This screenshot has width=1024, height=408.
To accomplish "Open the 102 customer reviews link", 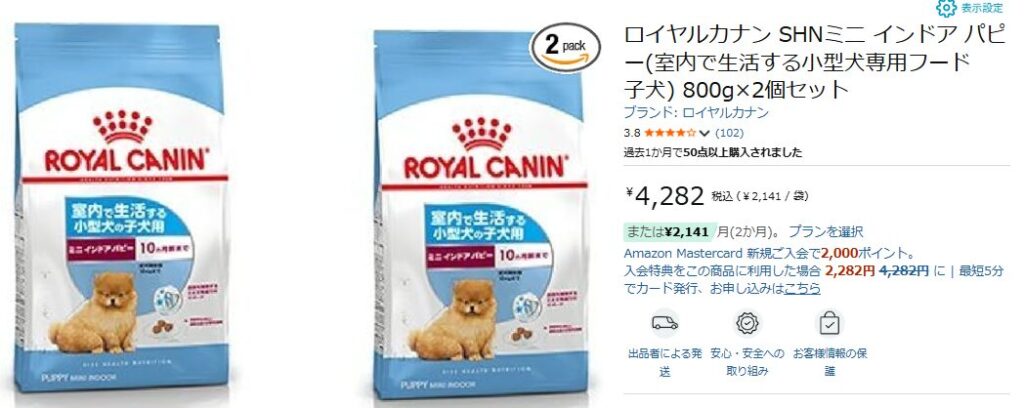I will coord(729,133).
